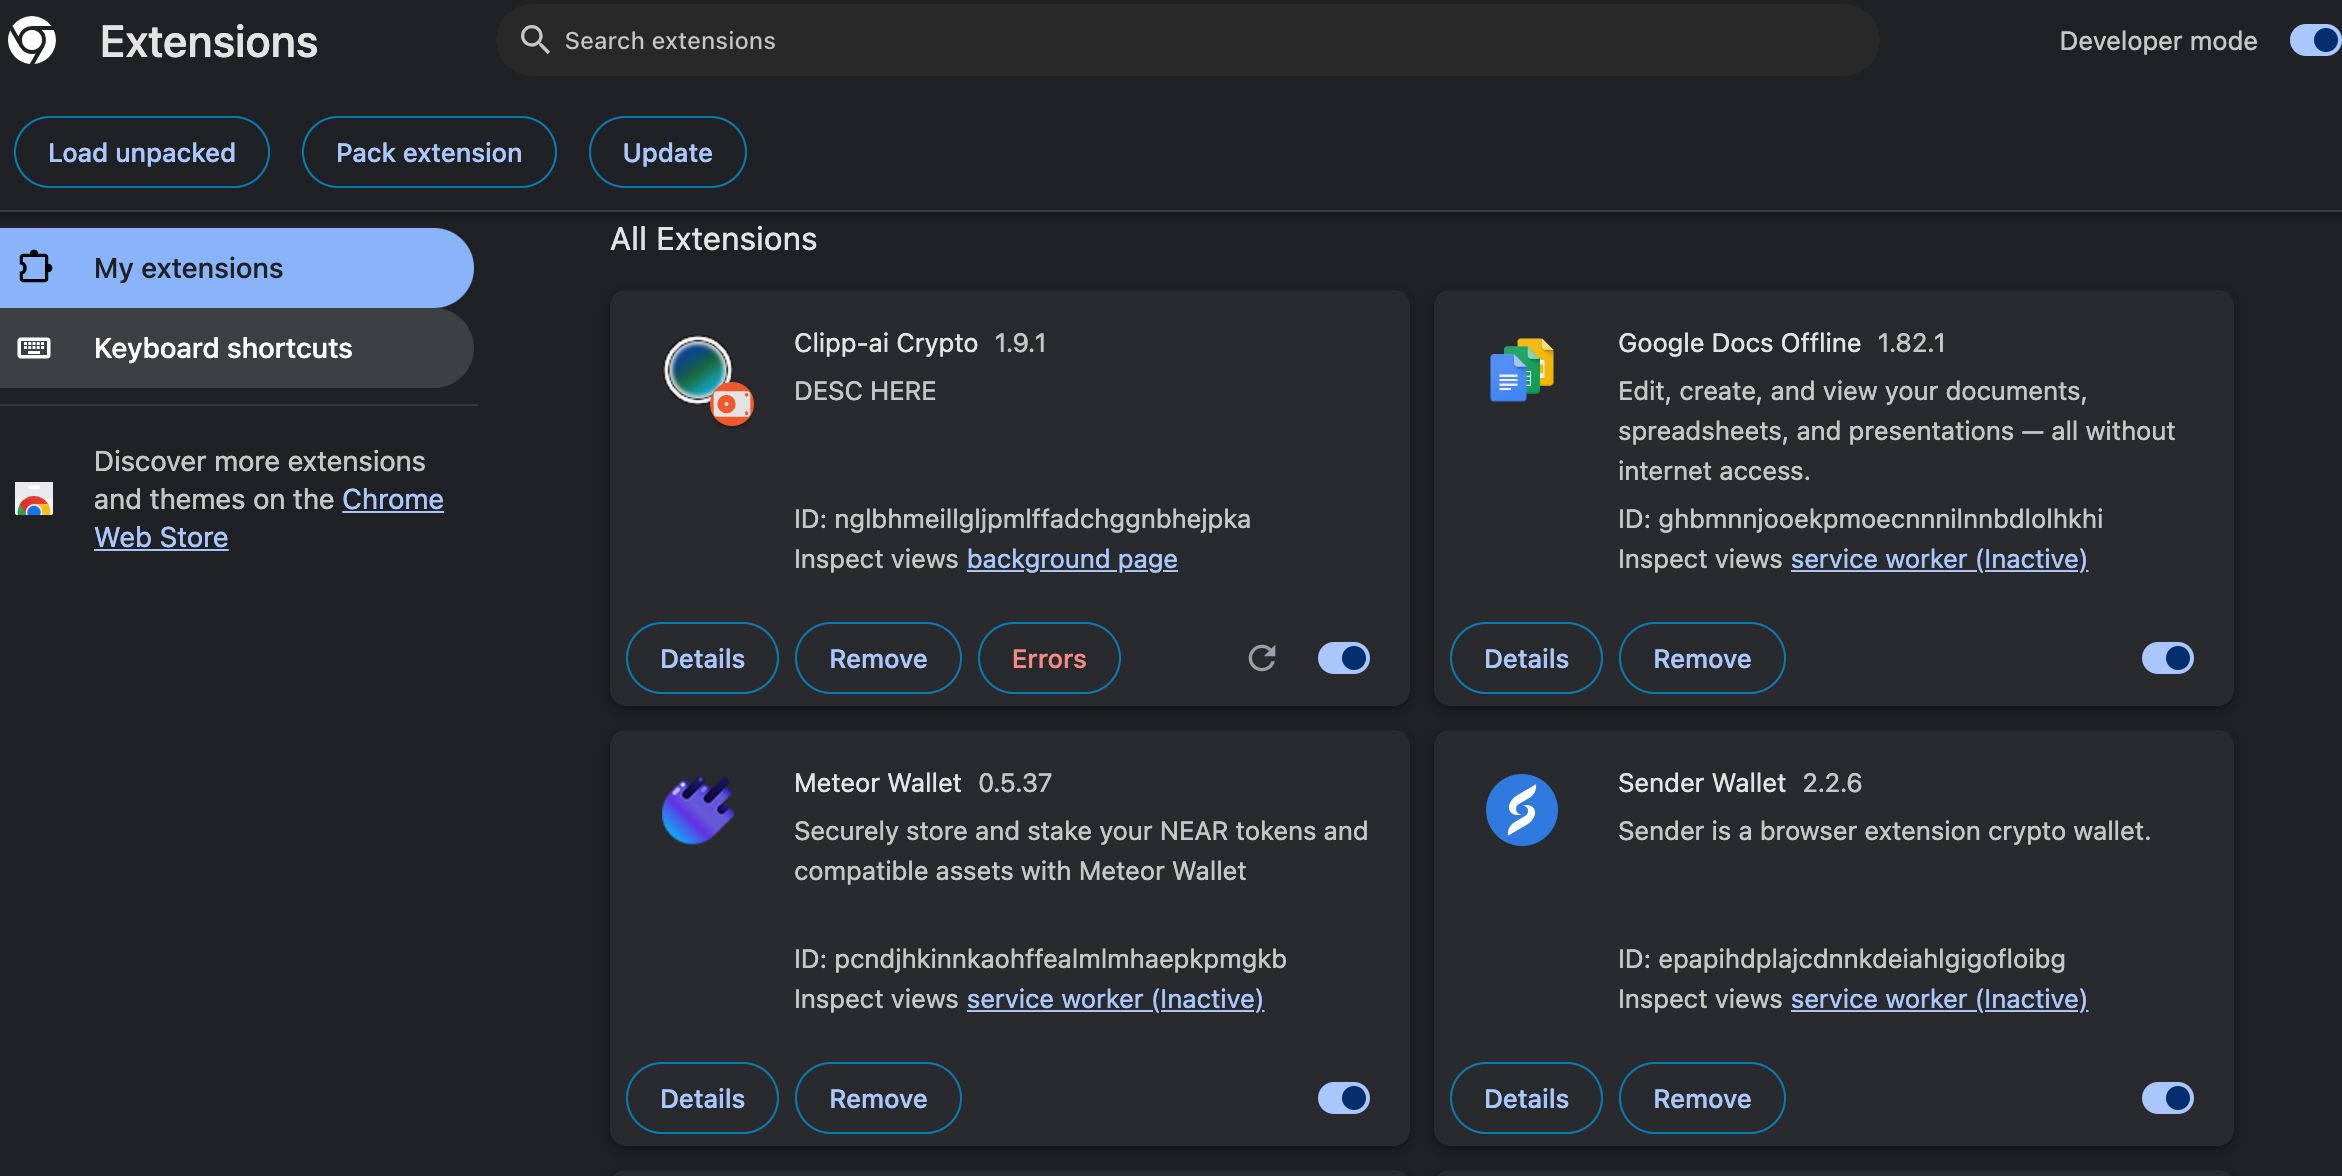Click the Meteor Wallet icon
This screenshot has width=2342, height=1176.
coord(698,810)
